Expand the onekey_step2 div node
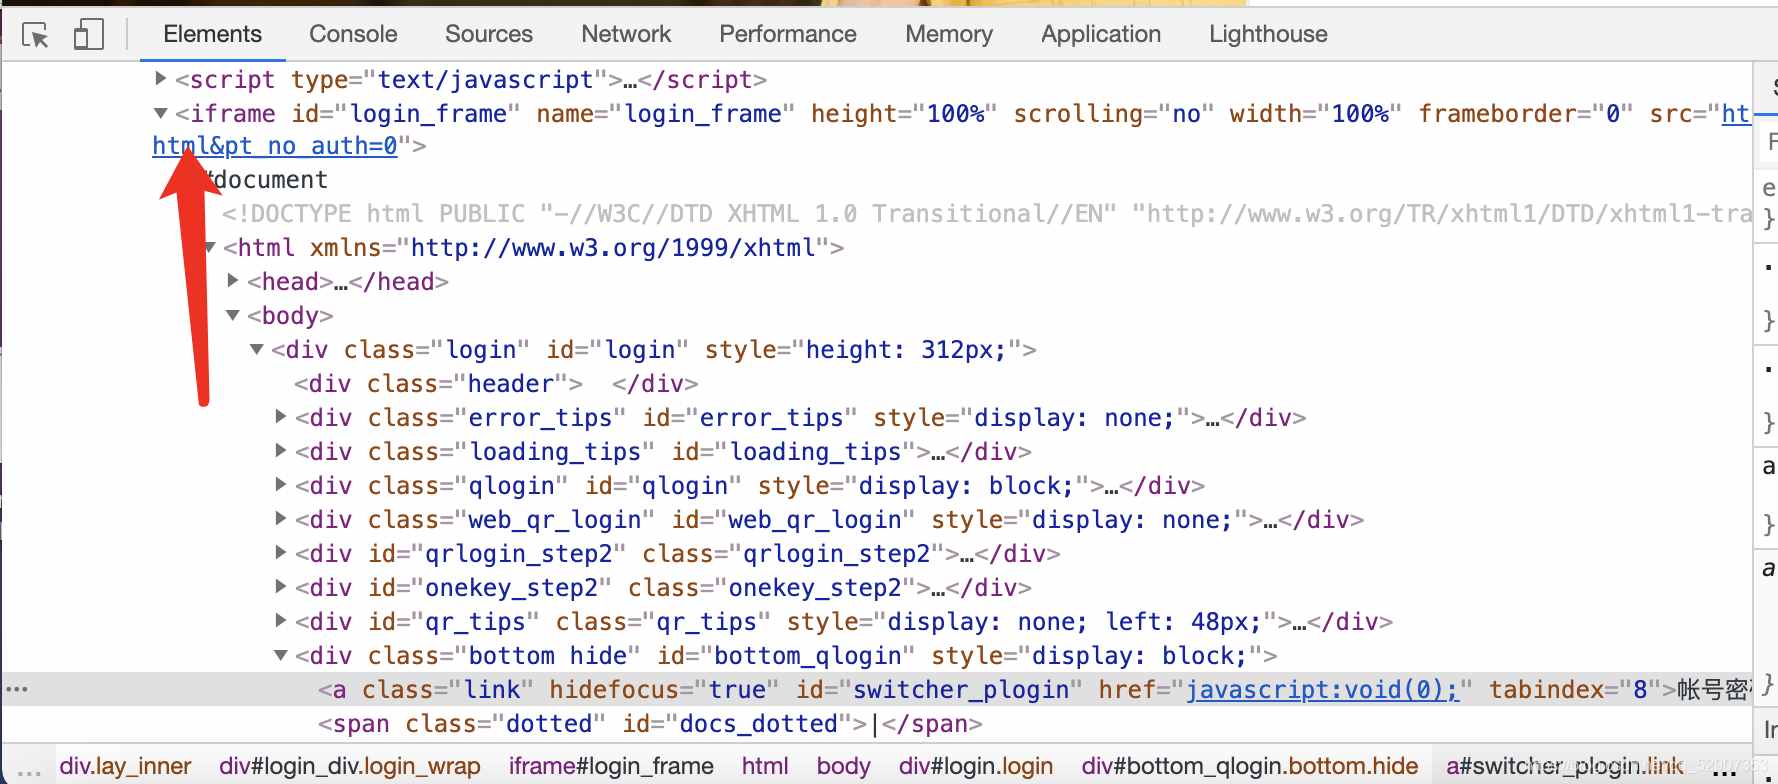The width and height of the screenshot is (1778, 784). pos(281,587)
